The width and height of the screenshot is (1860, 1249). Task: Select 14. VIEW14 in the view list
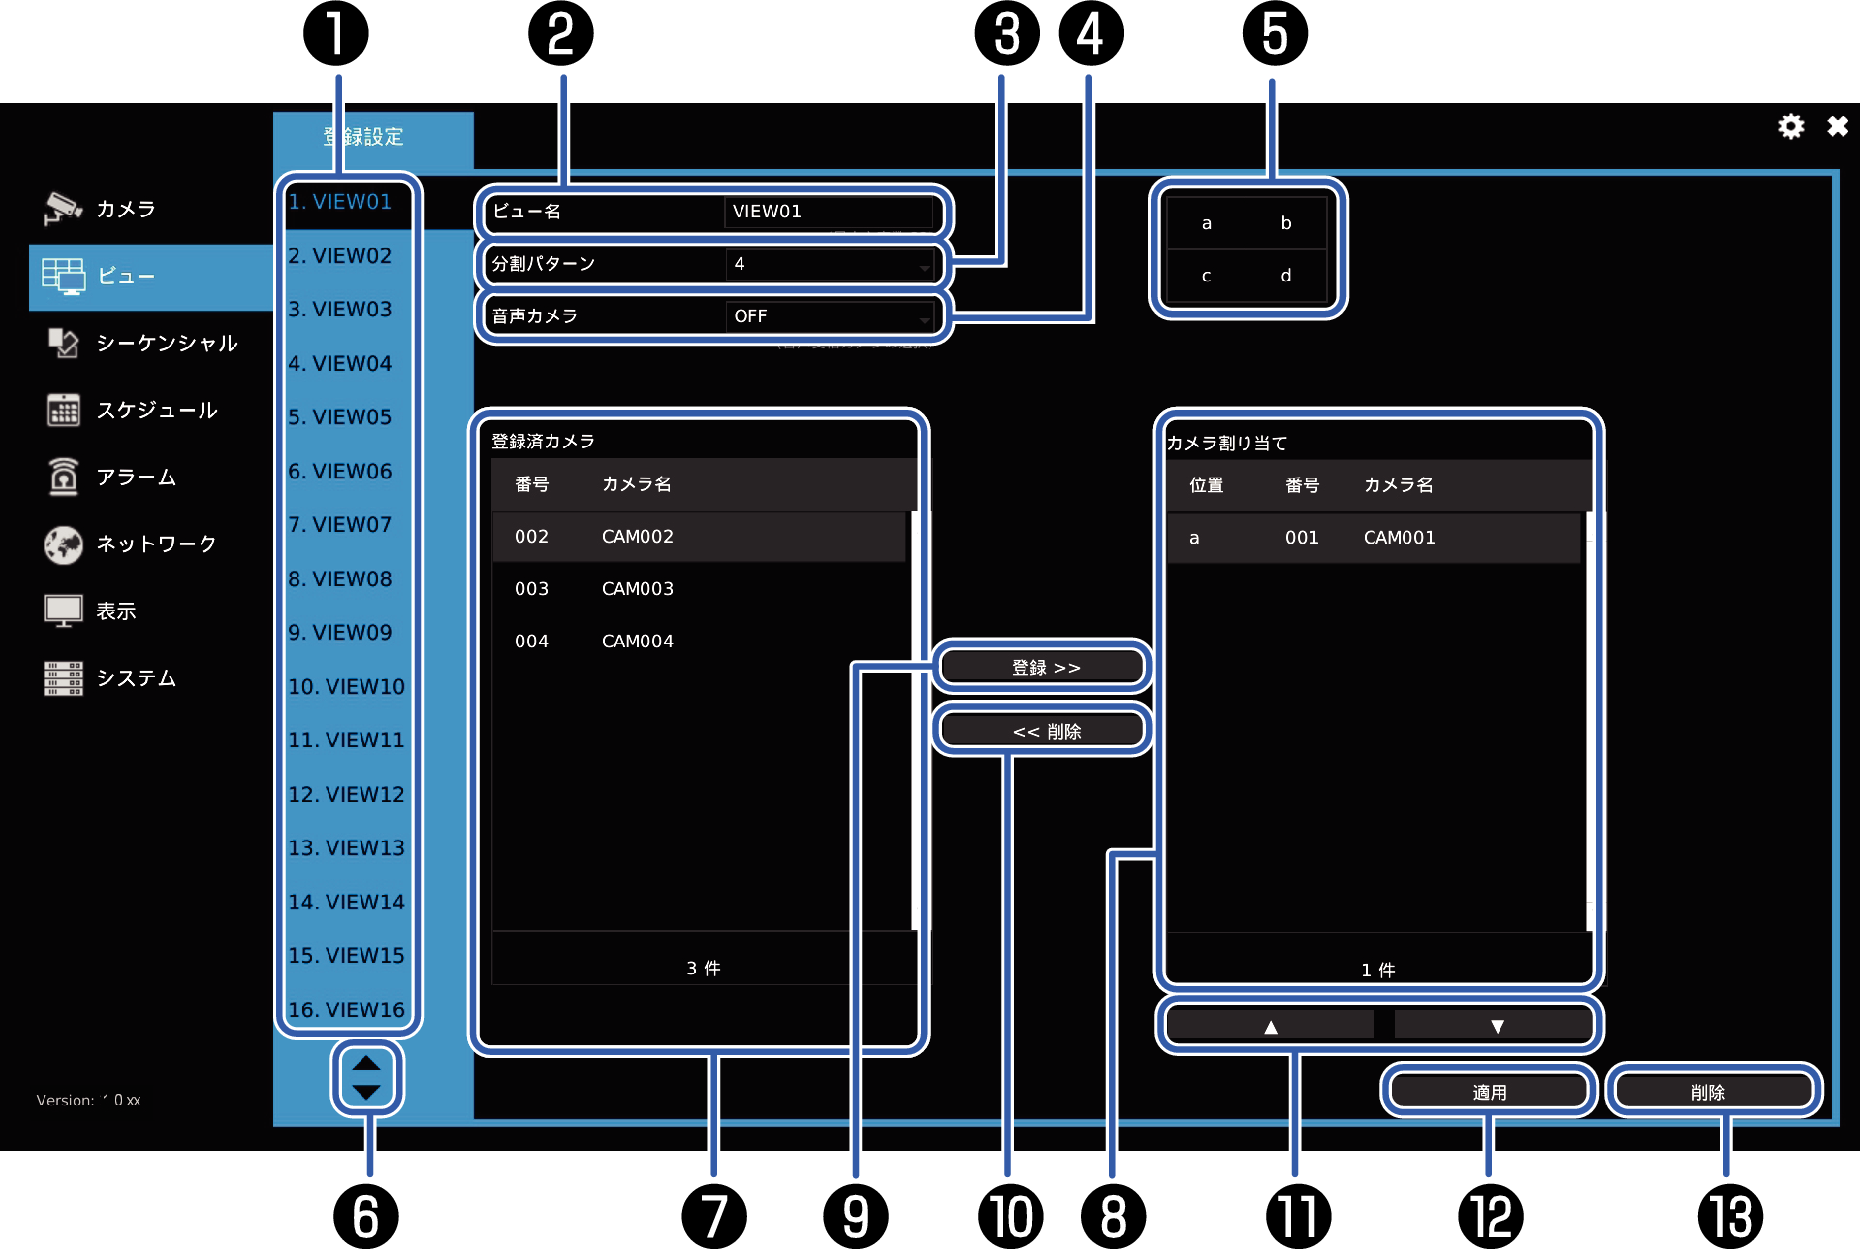347,902
